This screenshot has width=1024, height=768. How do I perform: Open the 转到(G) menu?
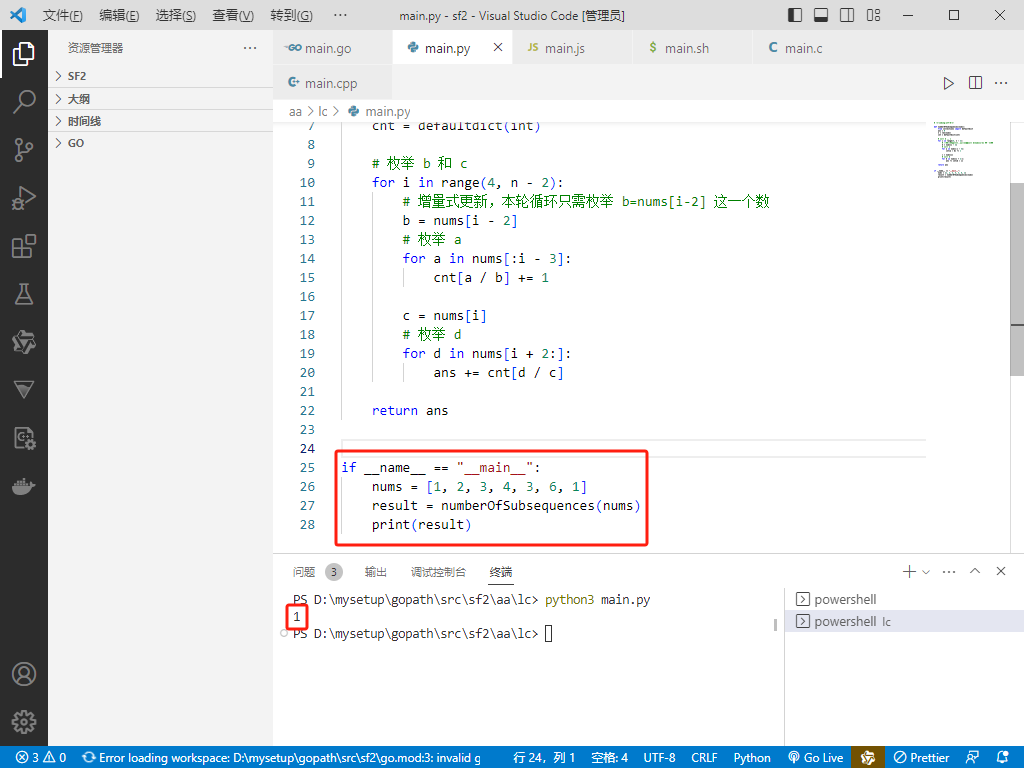(291, 15)
